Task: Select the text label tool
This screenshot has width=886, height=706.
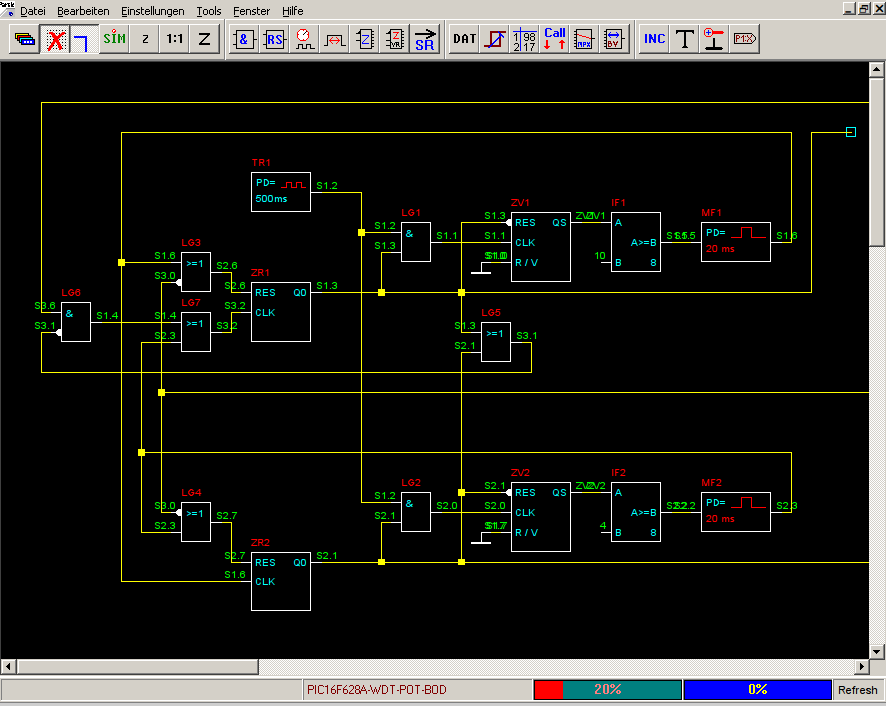Action: tap(685, 39)
